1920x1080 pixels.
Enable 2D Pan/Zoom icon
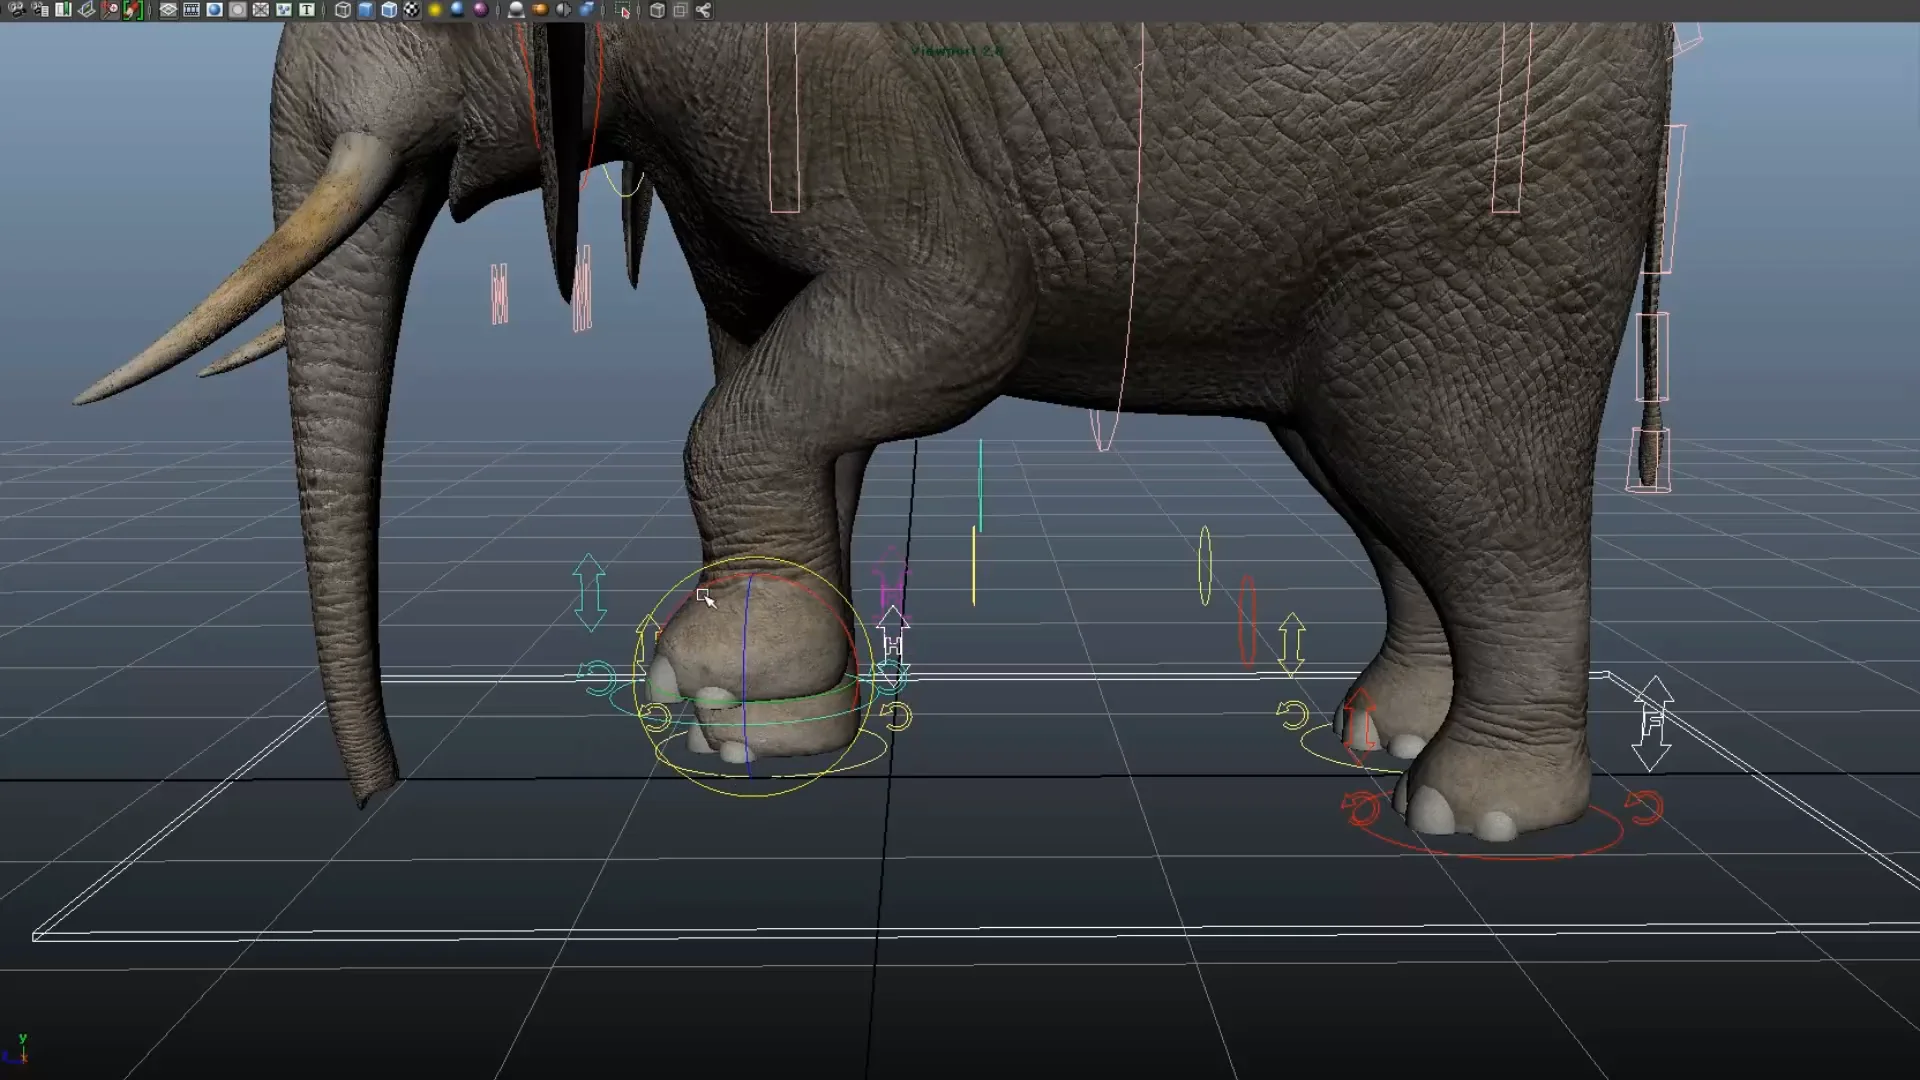pos(109,10)
